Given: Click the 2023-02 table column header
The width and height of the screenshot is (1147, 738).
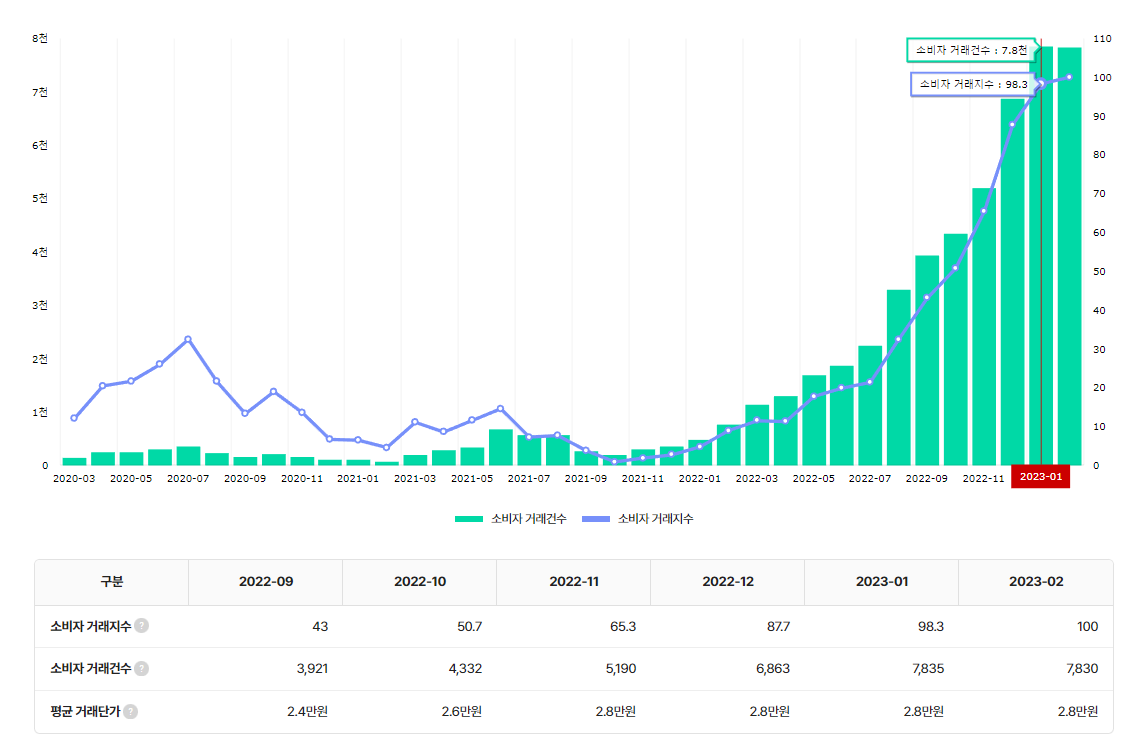Looking at the screenshot, I should [x=1036, y=581].
